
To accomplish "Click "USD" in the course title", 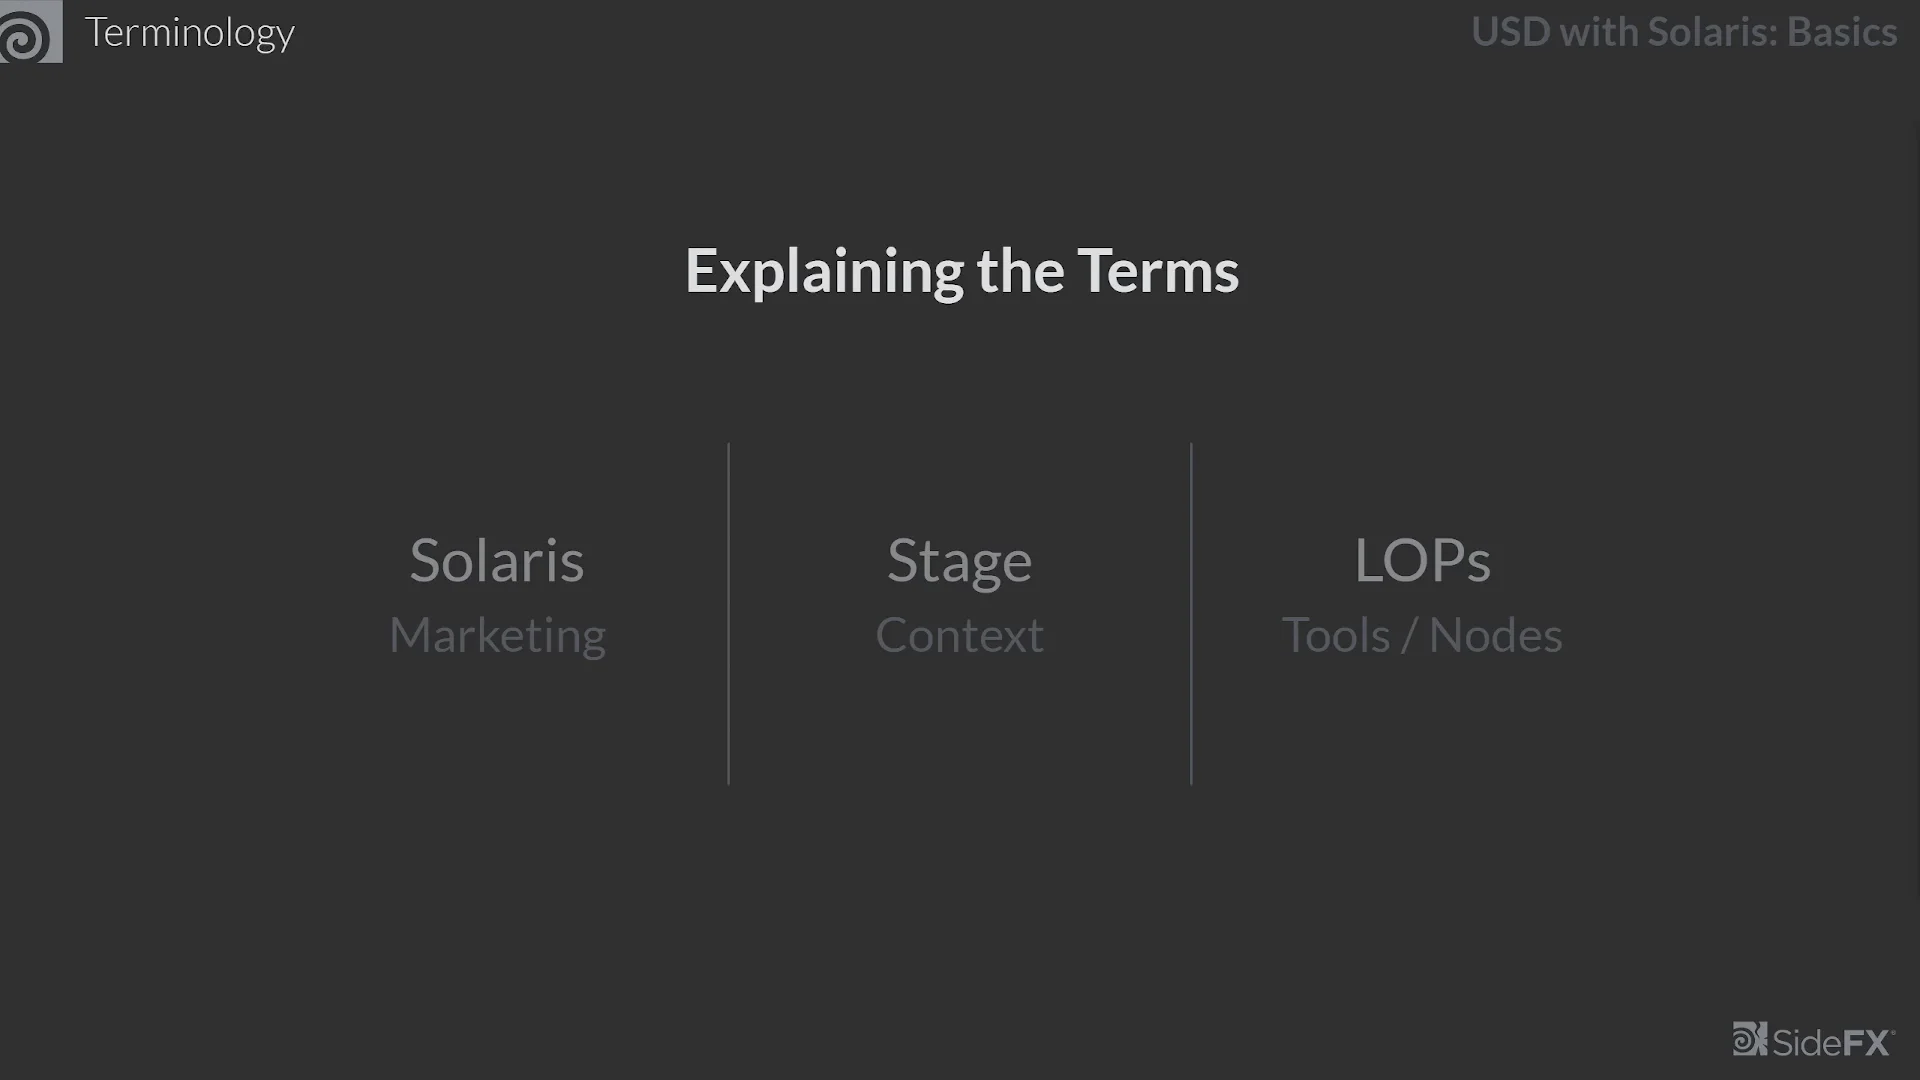I will click(1510, 32).
